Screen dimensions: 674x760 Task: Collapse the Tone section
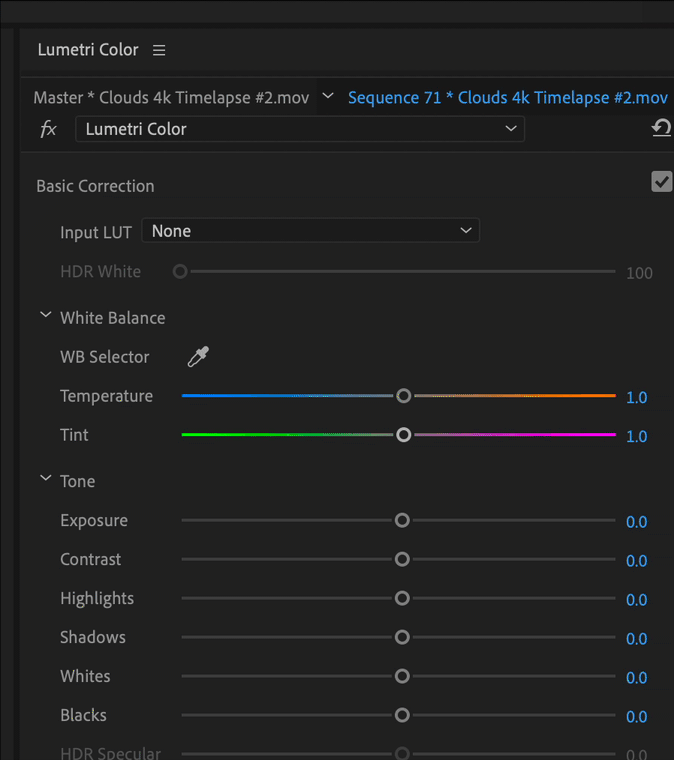pos(45,480)
